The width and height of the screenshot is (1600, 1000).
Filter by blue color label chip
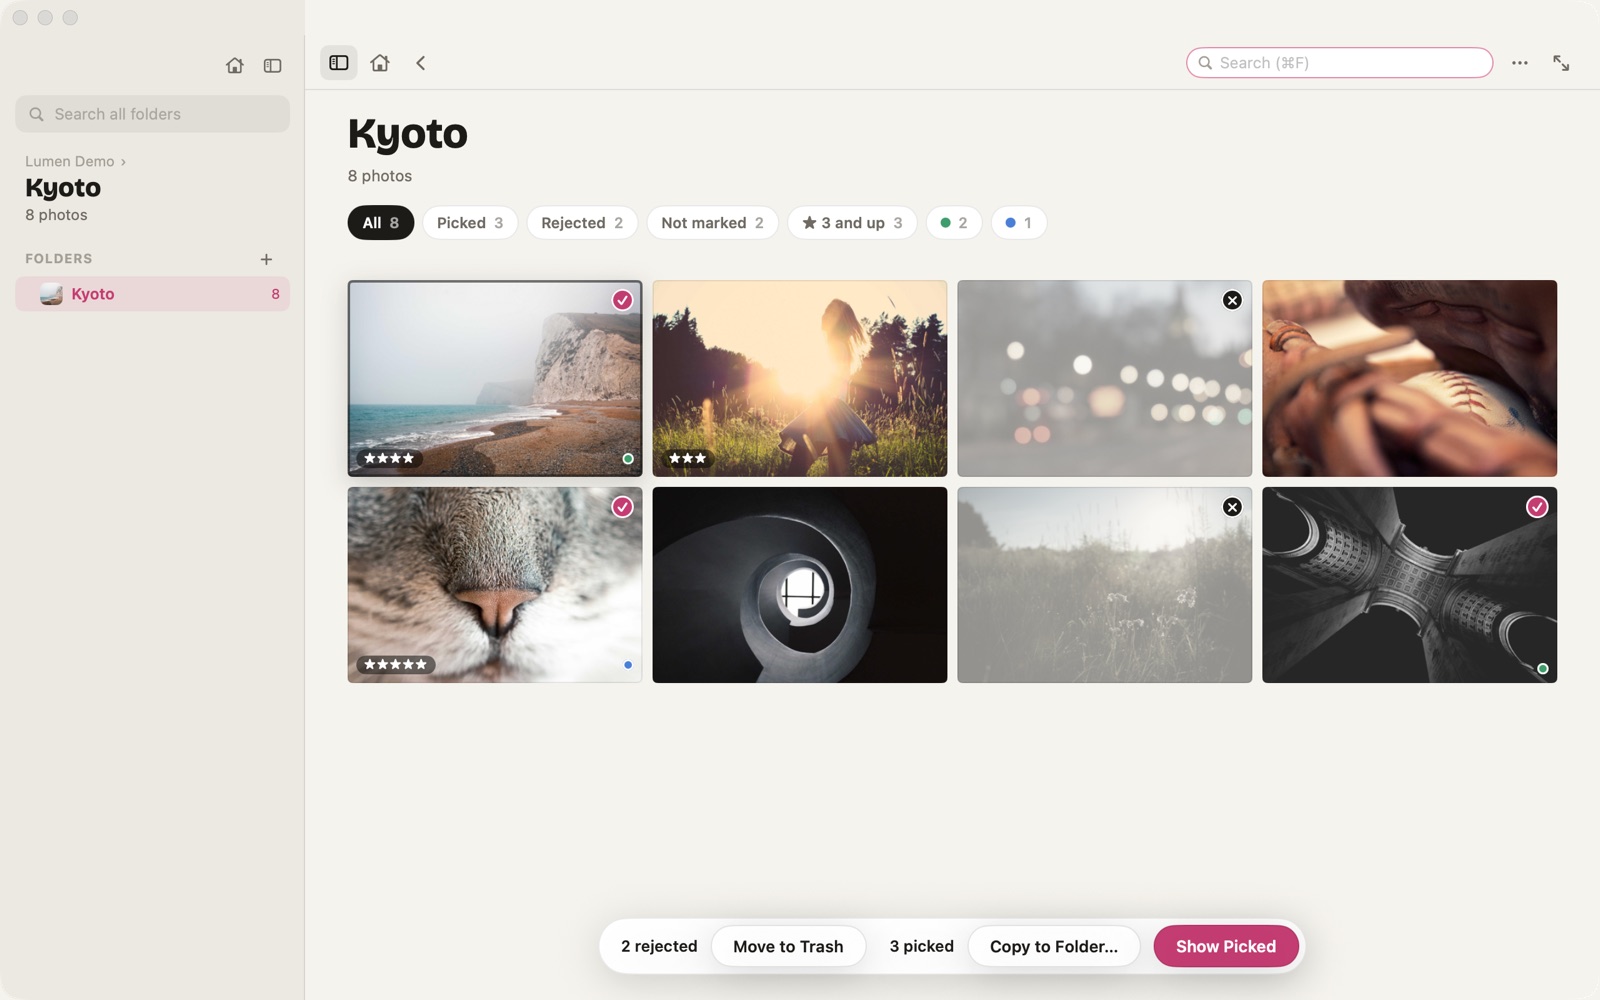pos(1019,223)
